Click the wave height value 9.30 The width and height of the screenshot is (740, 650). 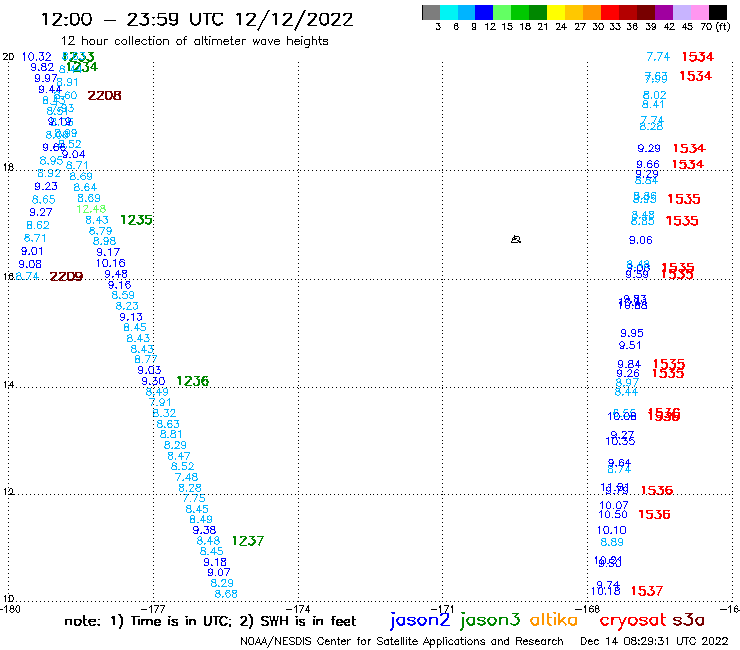coord(153,381)
